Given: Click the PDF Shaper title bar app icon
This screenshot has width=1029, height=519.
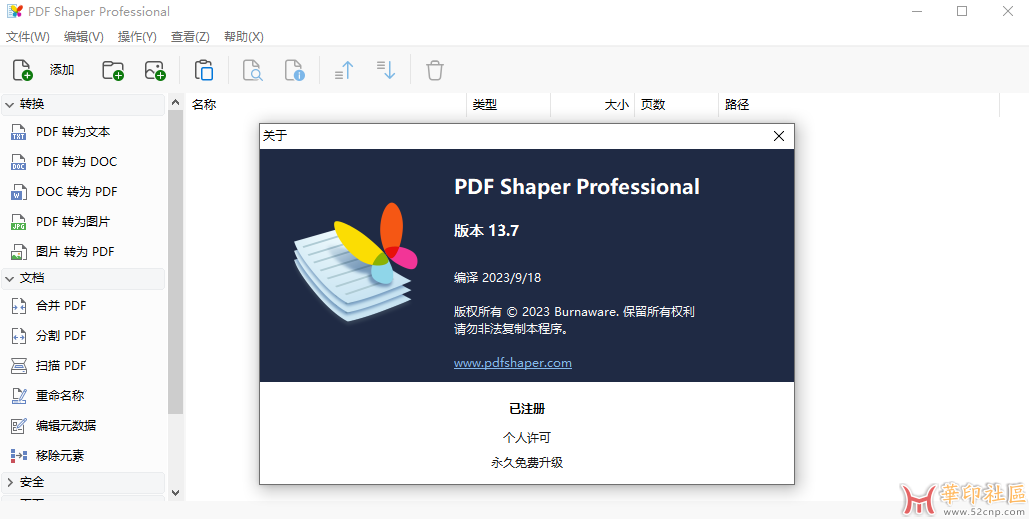Looking at the screenshot, I should pyautogui.click(x=14, y=11).
